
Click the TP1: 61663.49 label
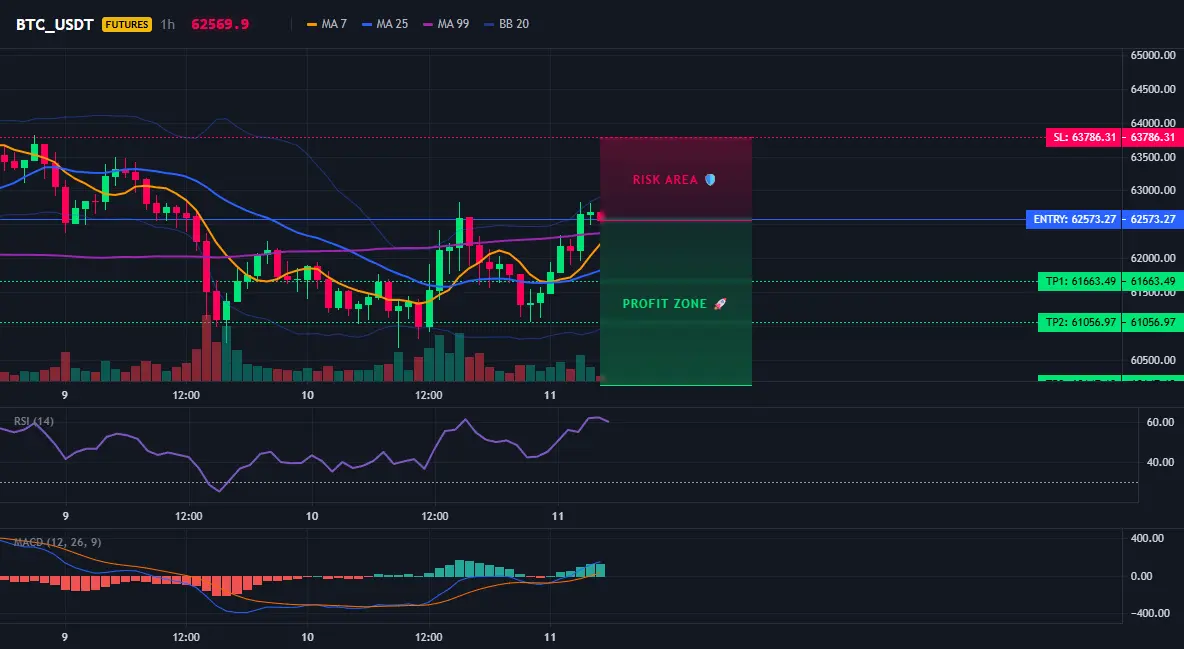tap(1080, 282)
